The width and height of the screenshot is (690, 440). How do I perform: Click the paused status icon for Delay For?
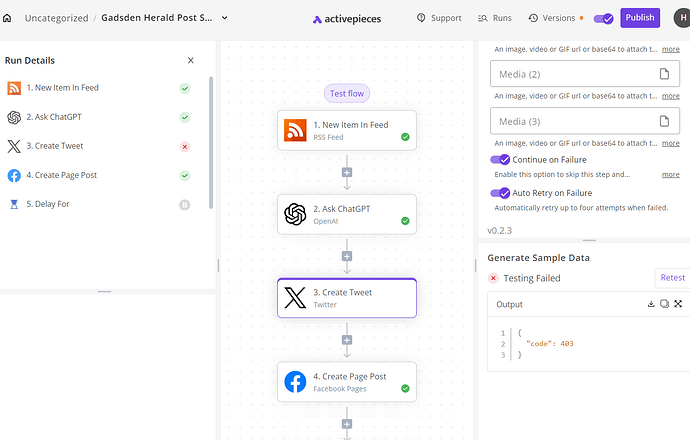coord(185,205)
